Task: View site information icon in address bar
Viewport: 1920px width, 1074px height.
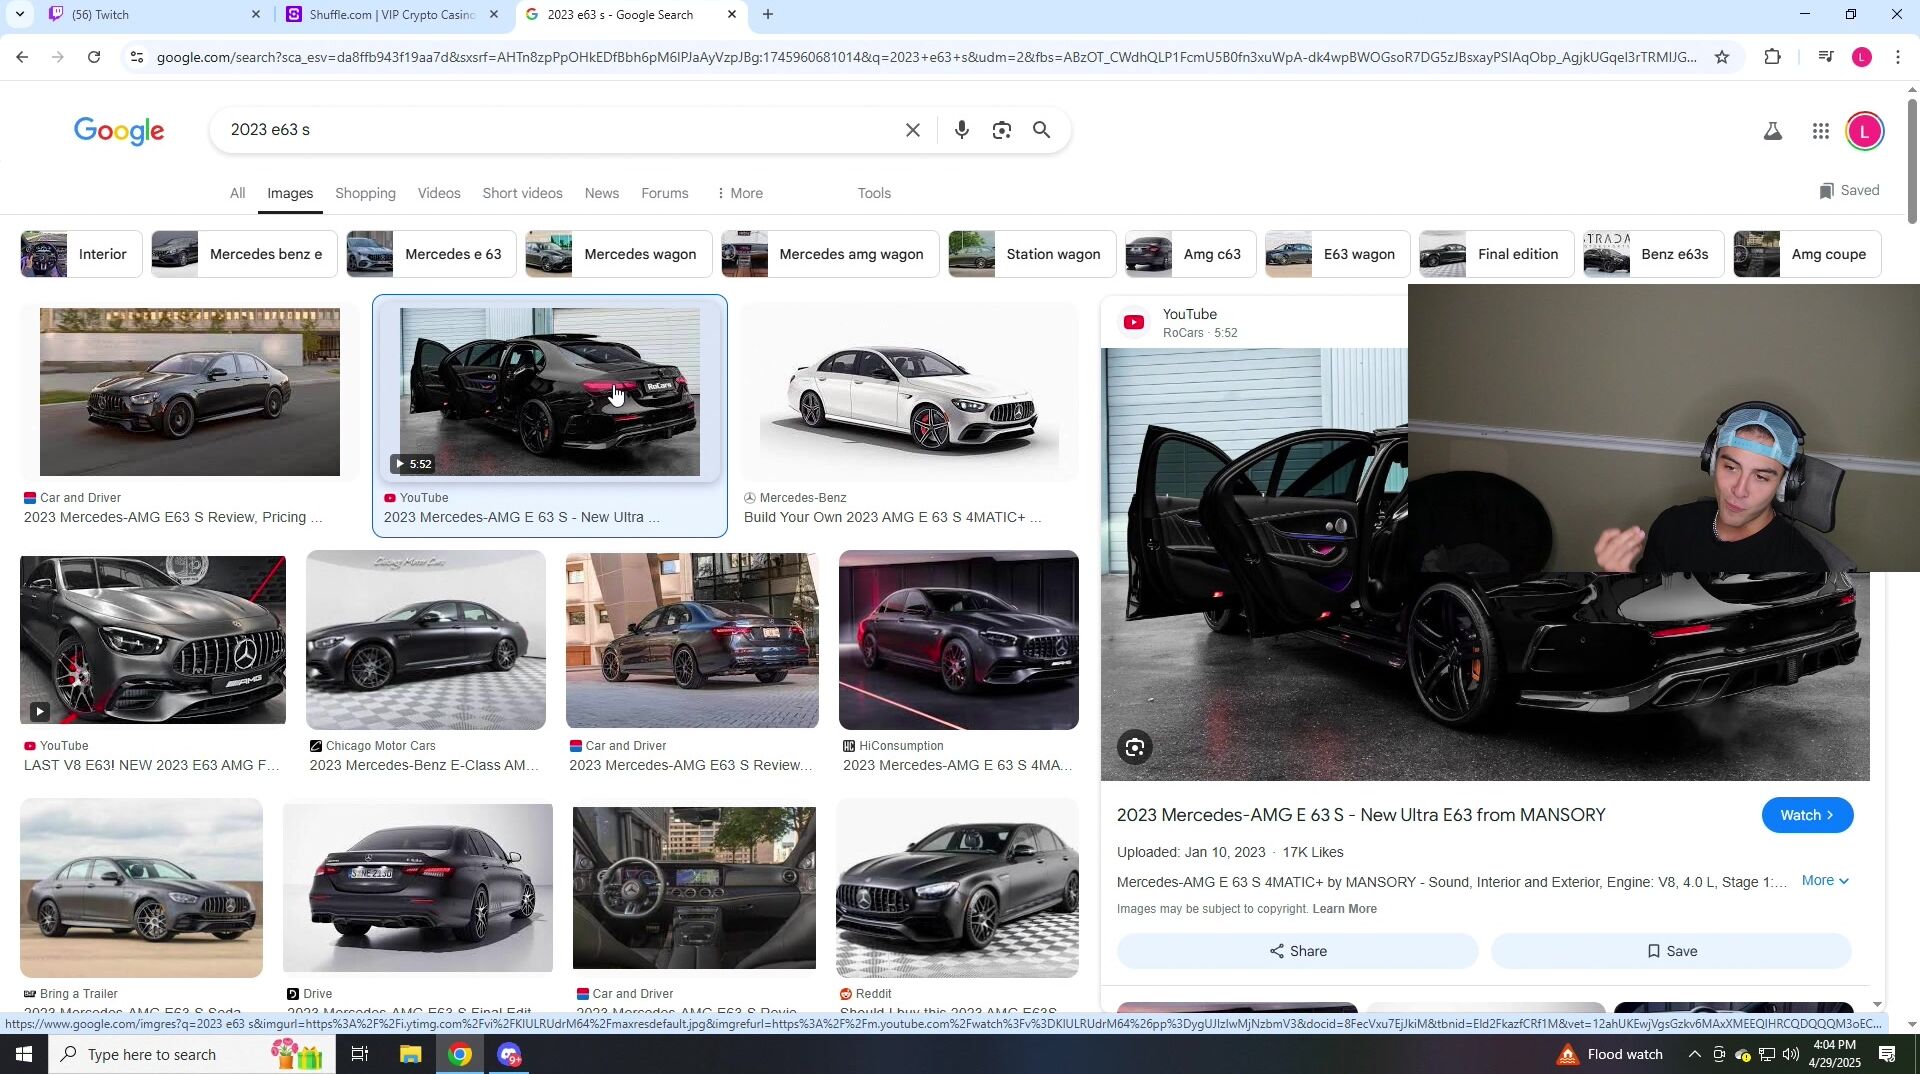Action: pos(137,57)
